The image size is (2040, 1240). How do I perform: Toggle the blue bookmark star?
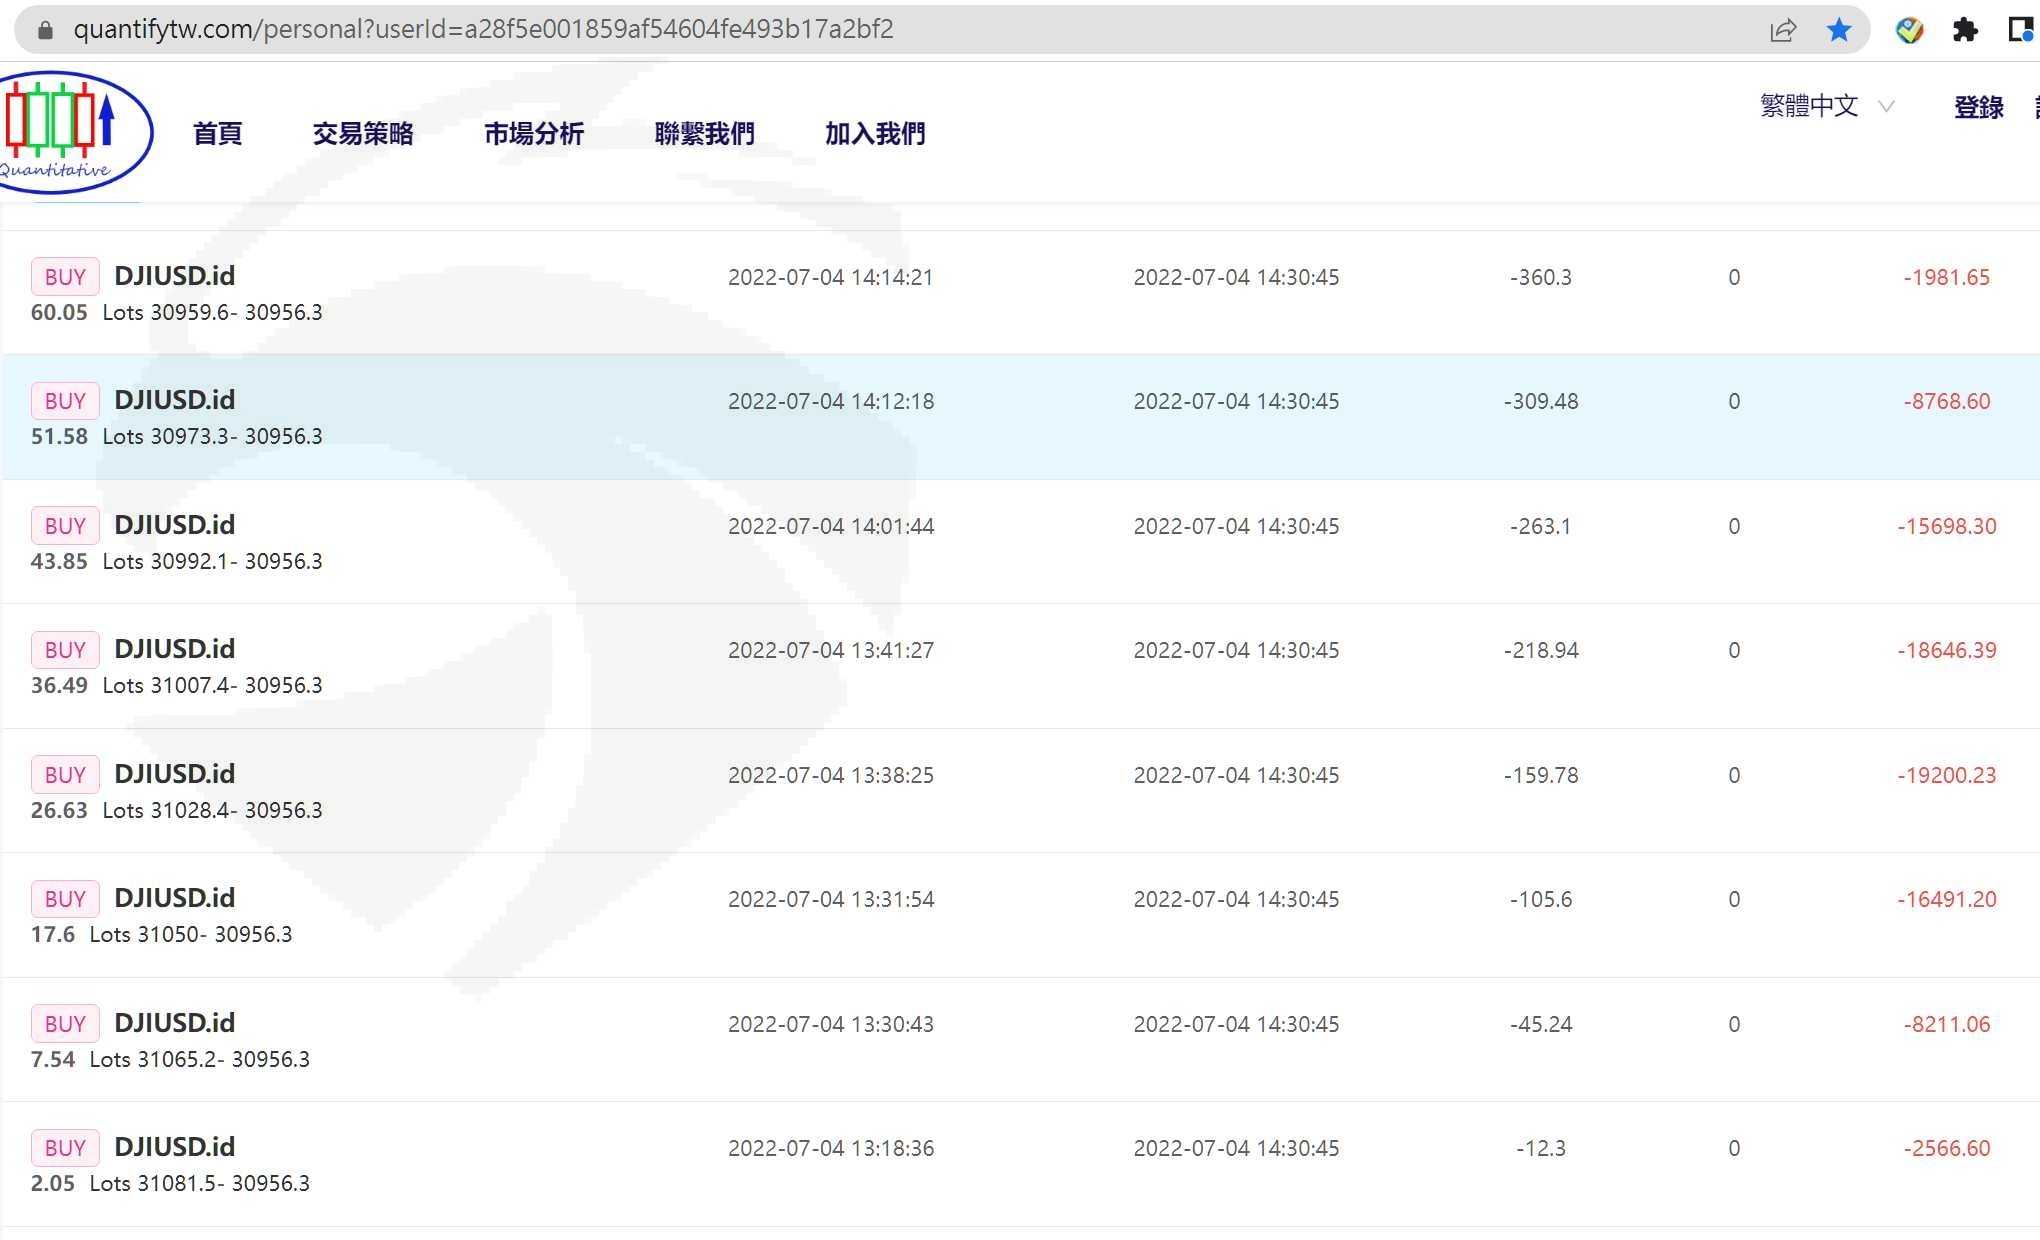1838,30
